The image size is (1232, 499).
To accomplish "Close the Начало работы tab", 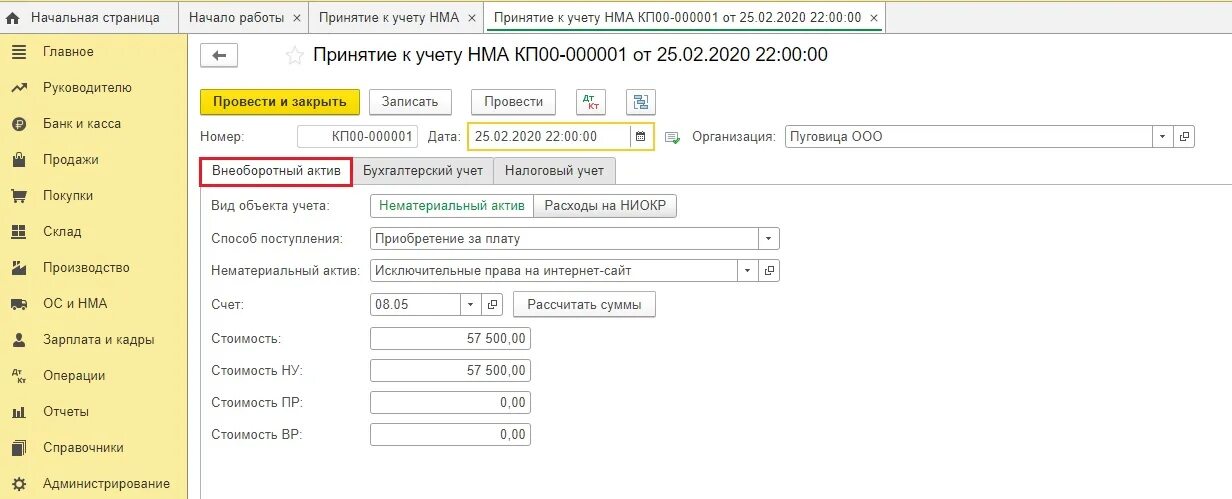I will point(295,18).
